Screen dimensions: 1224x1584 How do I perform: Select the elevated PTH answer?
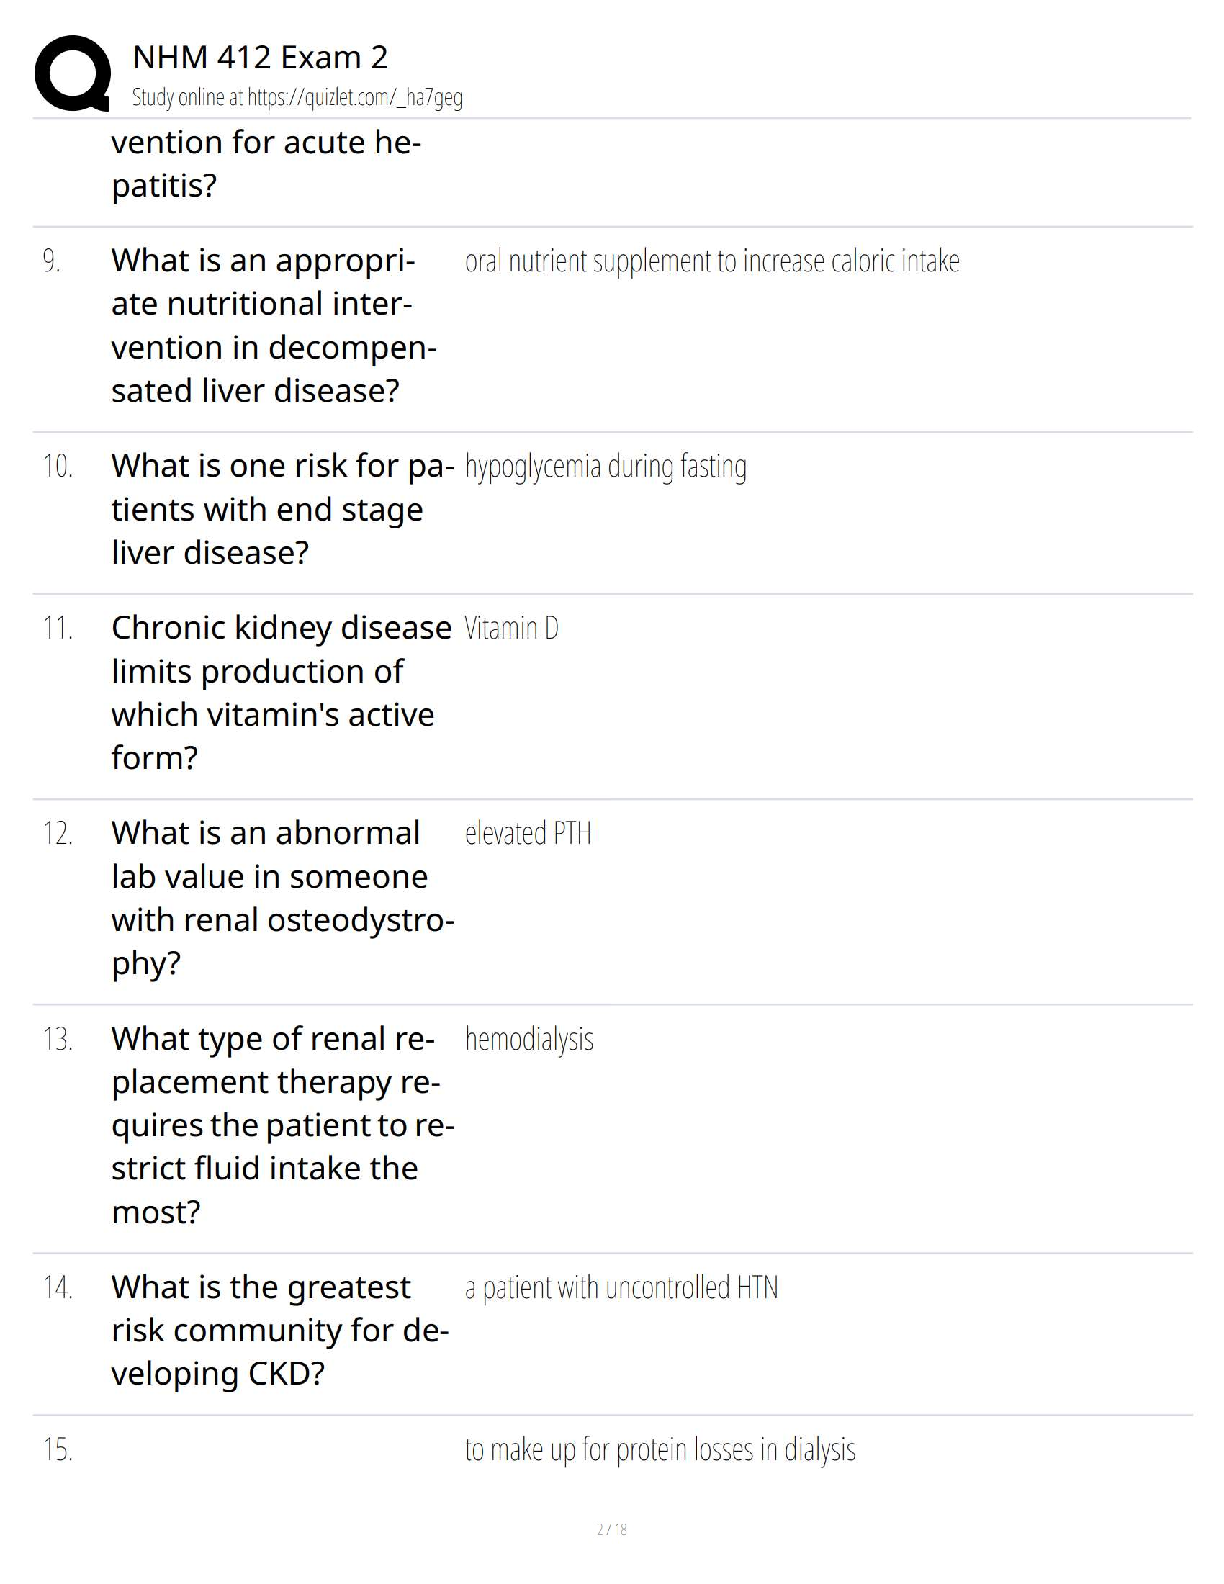coord(528,833)
